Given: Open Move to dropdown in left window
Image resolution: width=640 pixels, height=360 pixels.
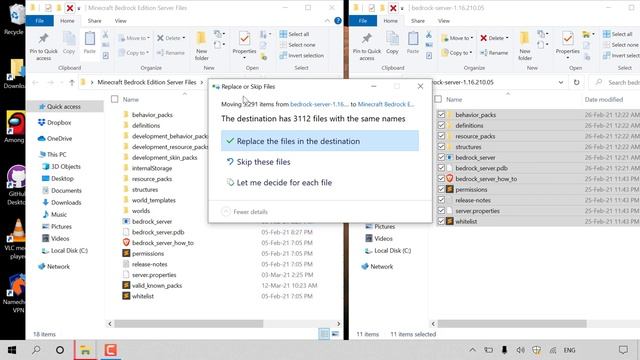Looking at the screenshot, I should point(134,38).
